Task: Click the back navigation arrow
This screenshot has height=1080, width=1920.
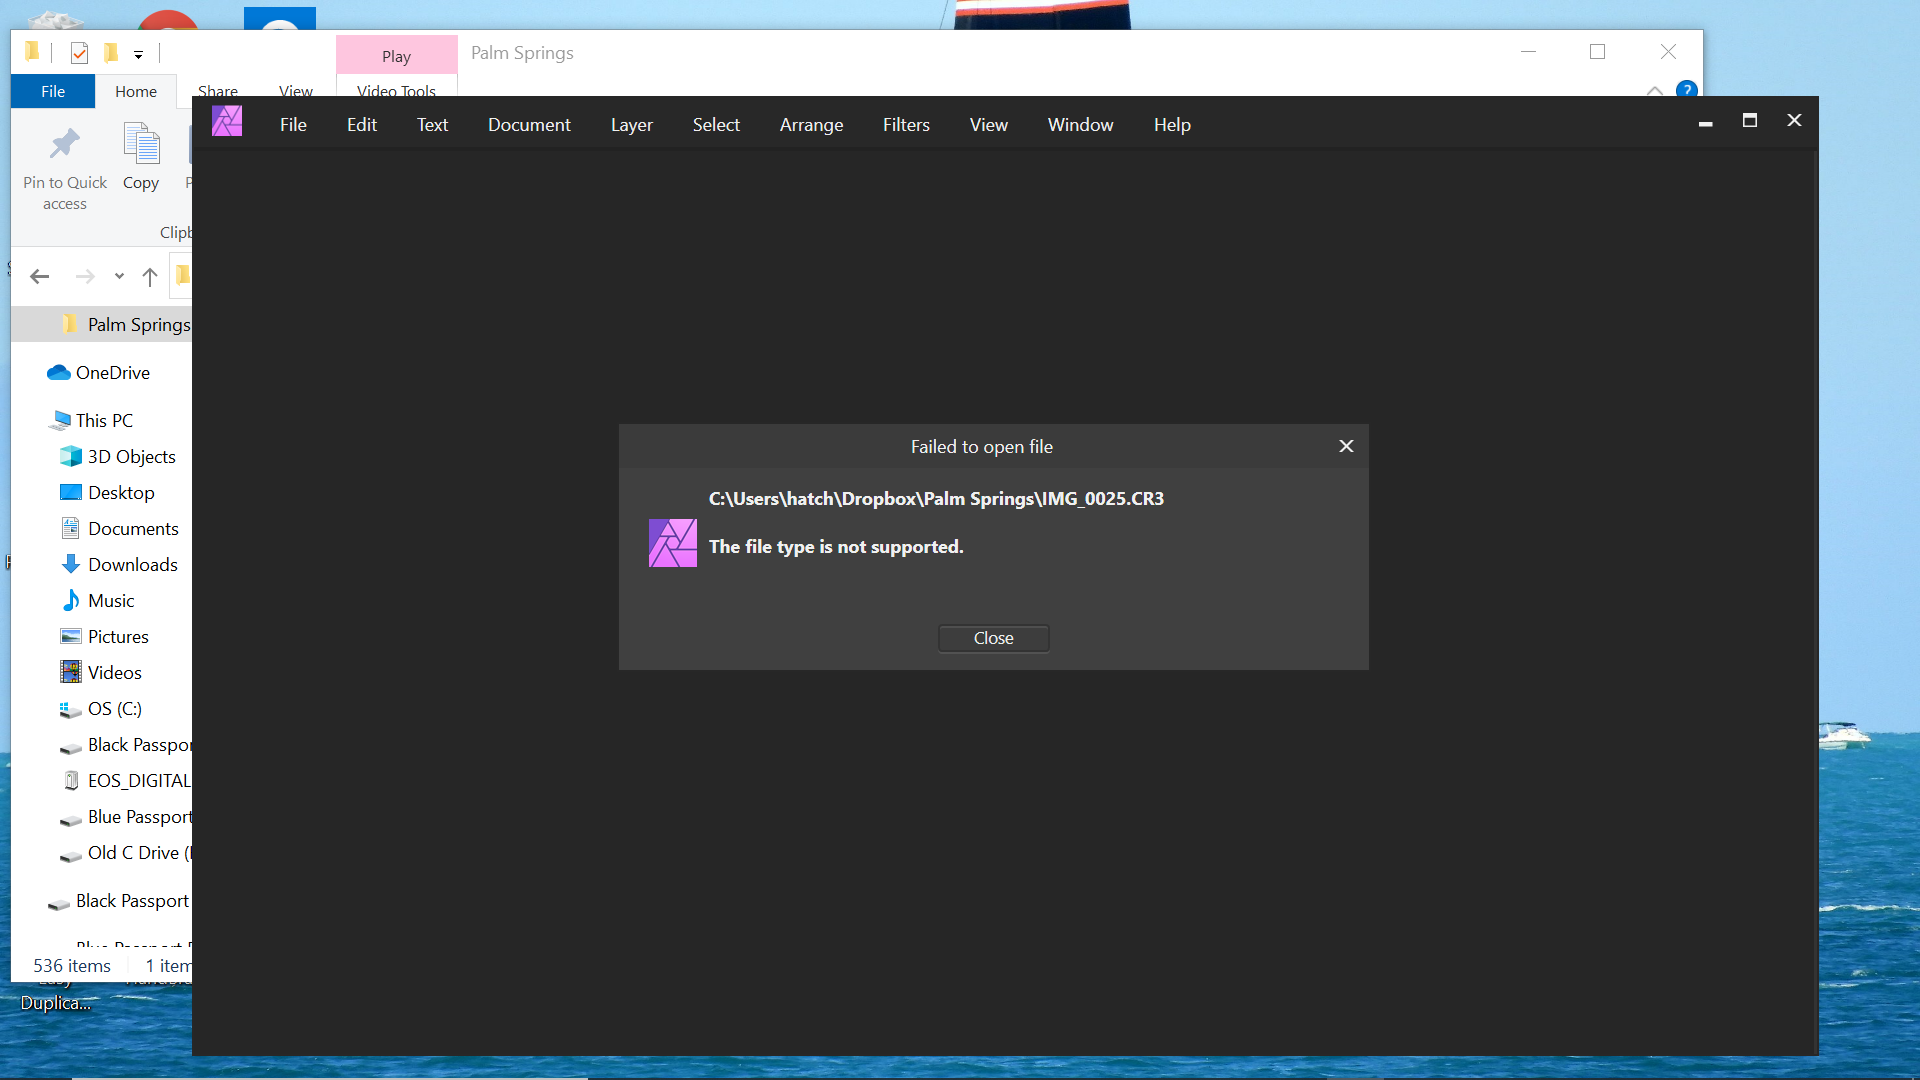Action: (x=40, y=277)
